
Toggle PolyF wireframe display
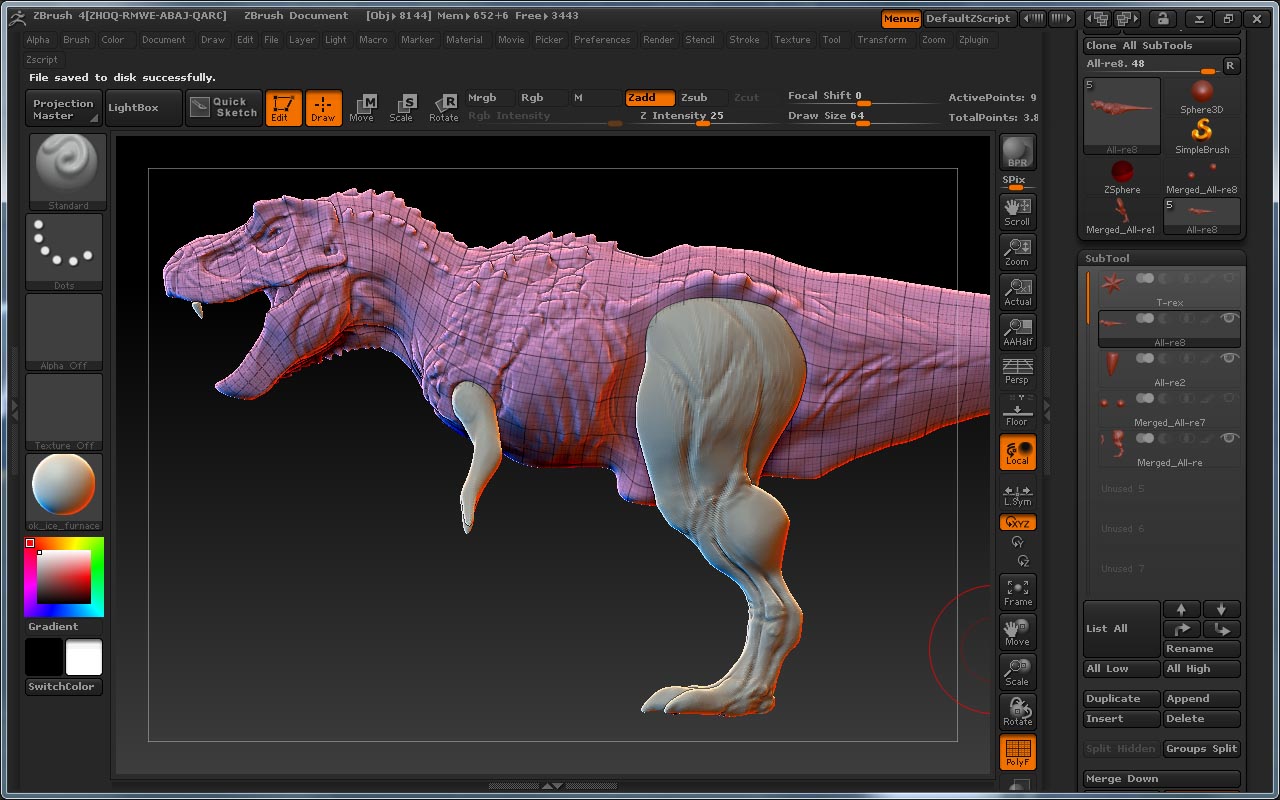pos(1017,752)
